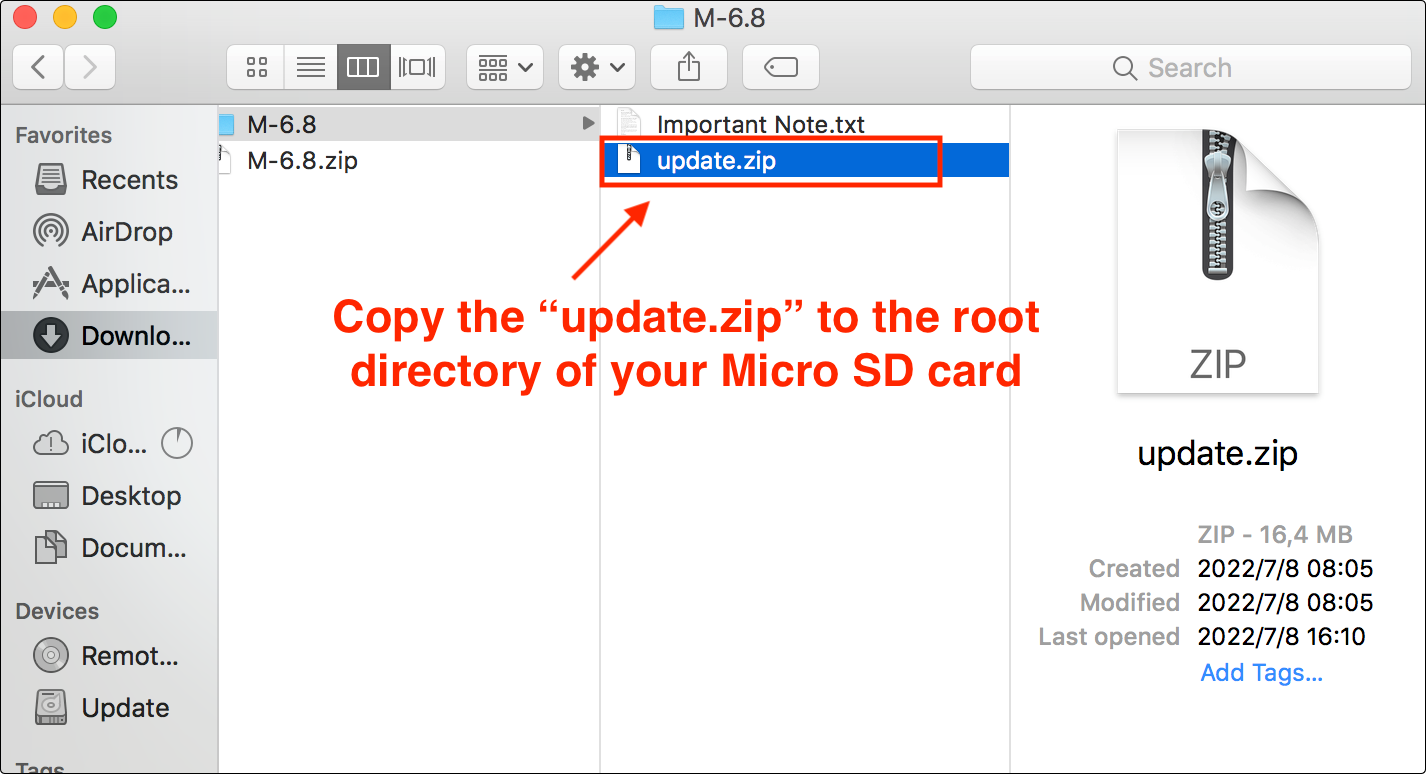This screenshot has height=774, width=1426.
Task: Click the iCloud section header
Action: coord(49,399)
